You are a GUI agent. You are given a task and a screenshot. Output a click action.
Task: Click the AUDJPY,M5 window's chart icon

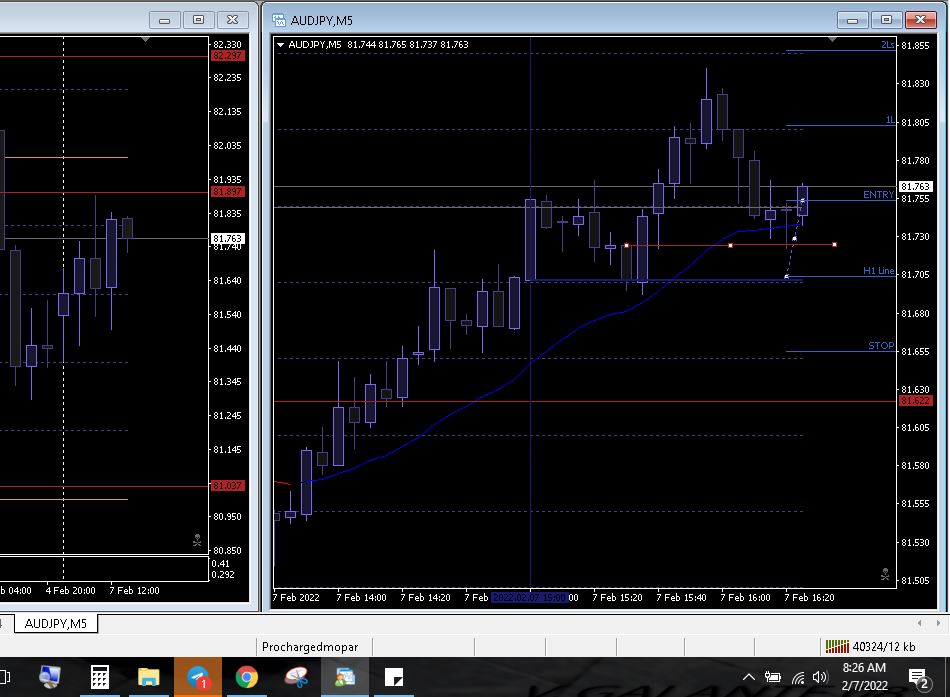coord(279,21)
